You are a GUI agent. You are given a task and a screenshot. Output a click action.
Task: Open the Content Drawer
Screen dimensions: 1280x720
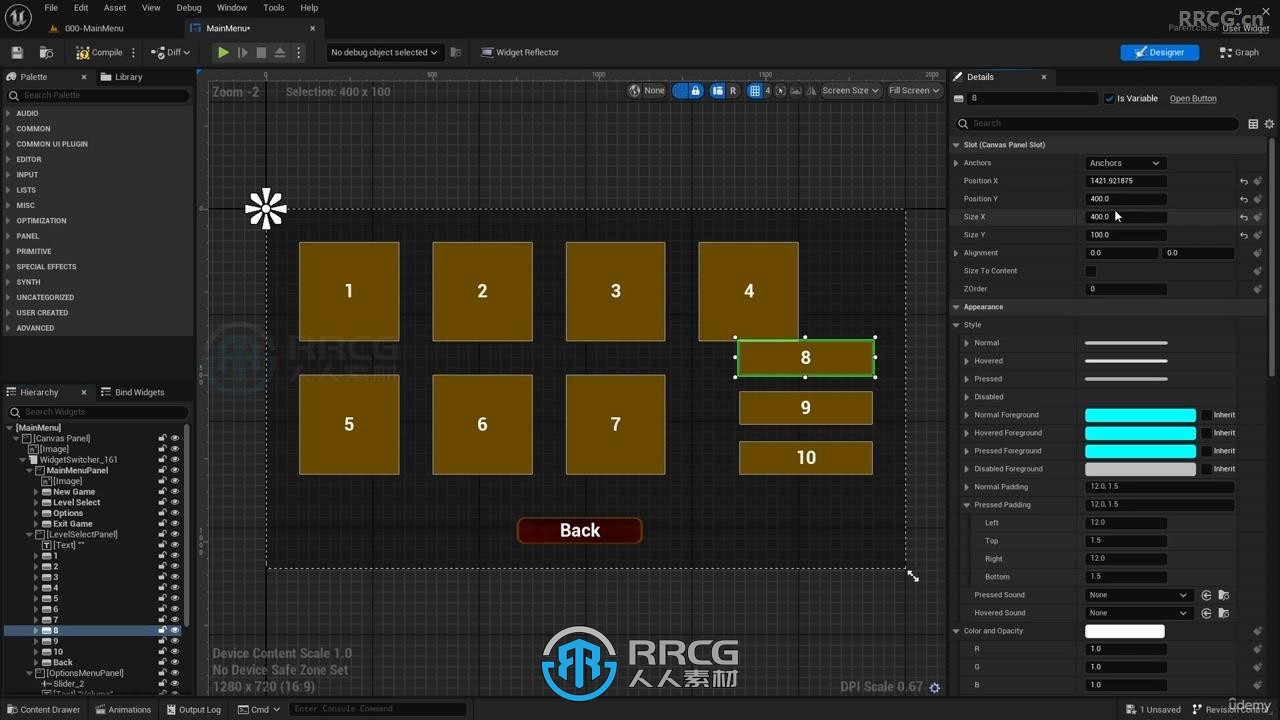click(44, 709)
